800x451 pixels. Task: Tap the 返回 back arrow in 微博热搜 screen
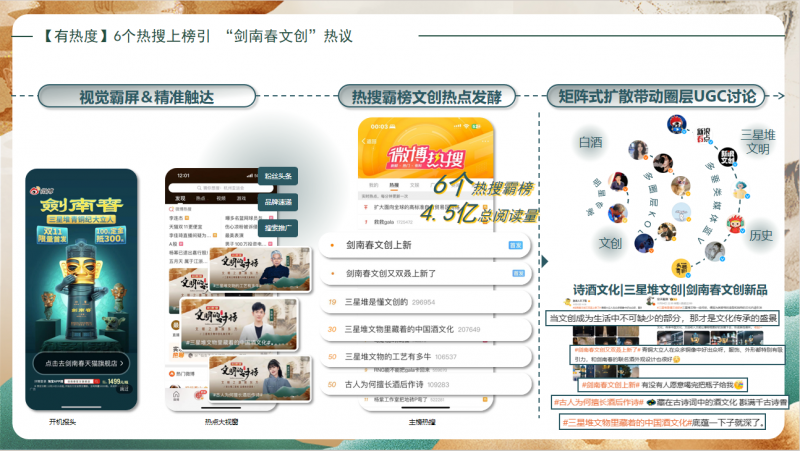click(369, 141)
